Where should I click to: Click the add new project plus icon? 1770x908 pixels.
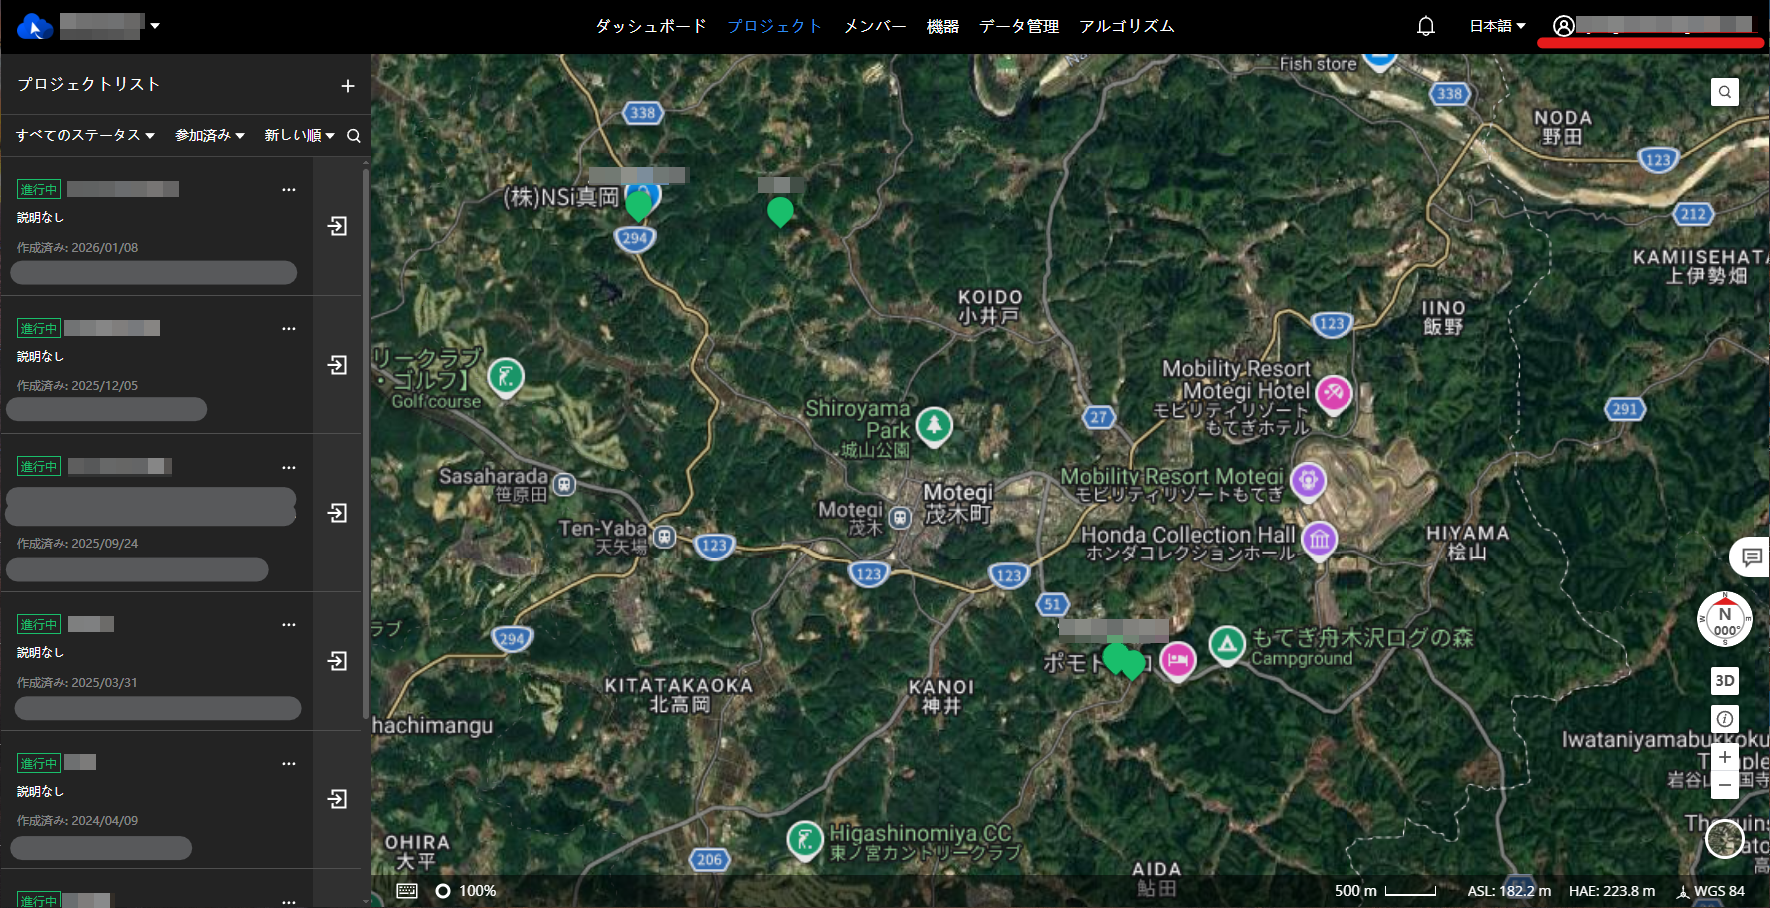pyautogui.click(x=347, y=86)
